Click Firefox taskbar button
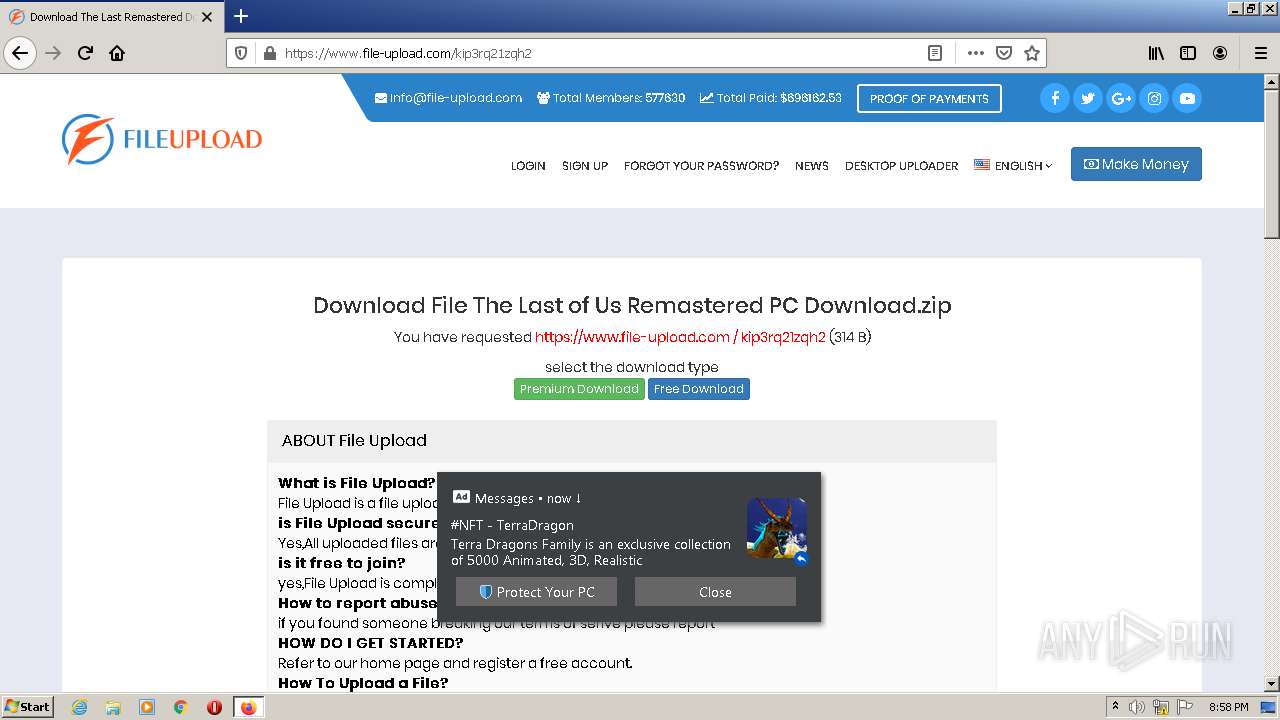The width and height of the screenshot is (1280, 720). point(248,707)
